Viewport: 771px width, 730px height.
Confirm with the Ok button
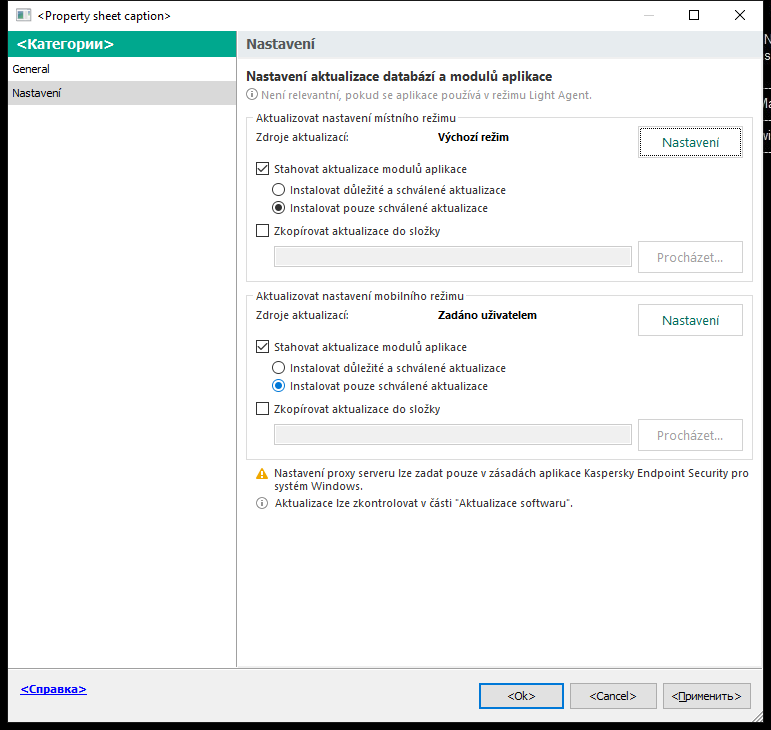[x=521, y=696]
